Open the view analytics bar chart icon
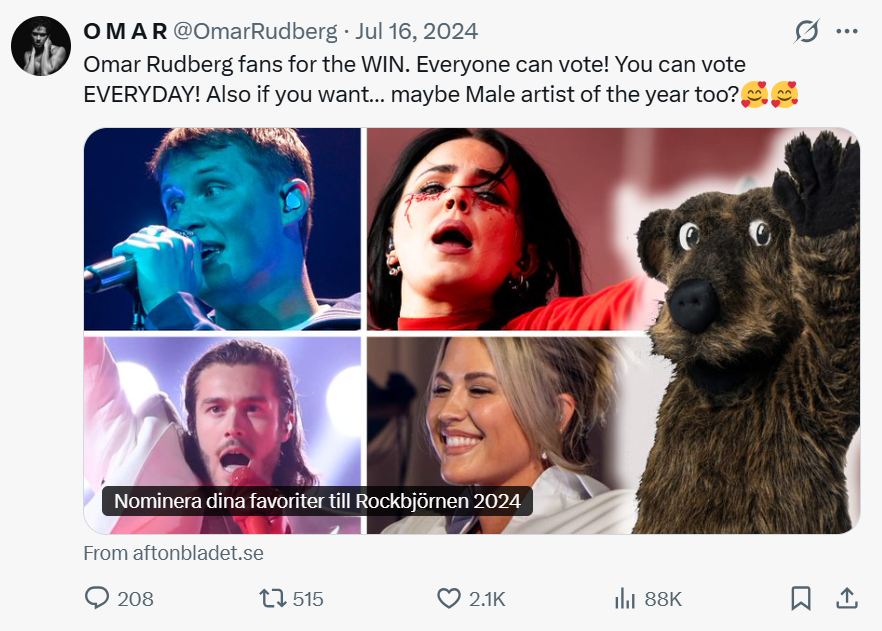Screen dimensions: 882x631 [625, 598]
